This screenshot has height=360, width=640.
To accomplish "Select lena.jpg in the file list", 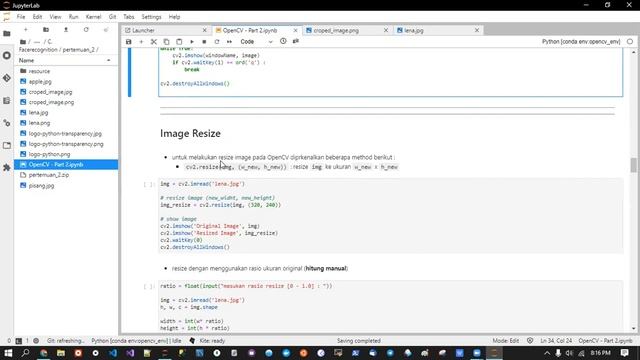I will pos(66,113).
